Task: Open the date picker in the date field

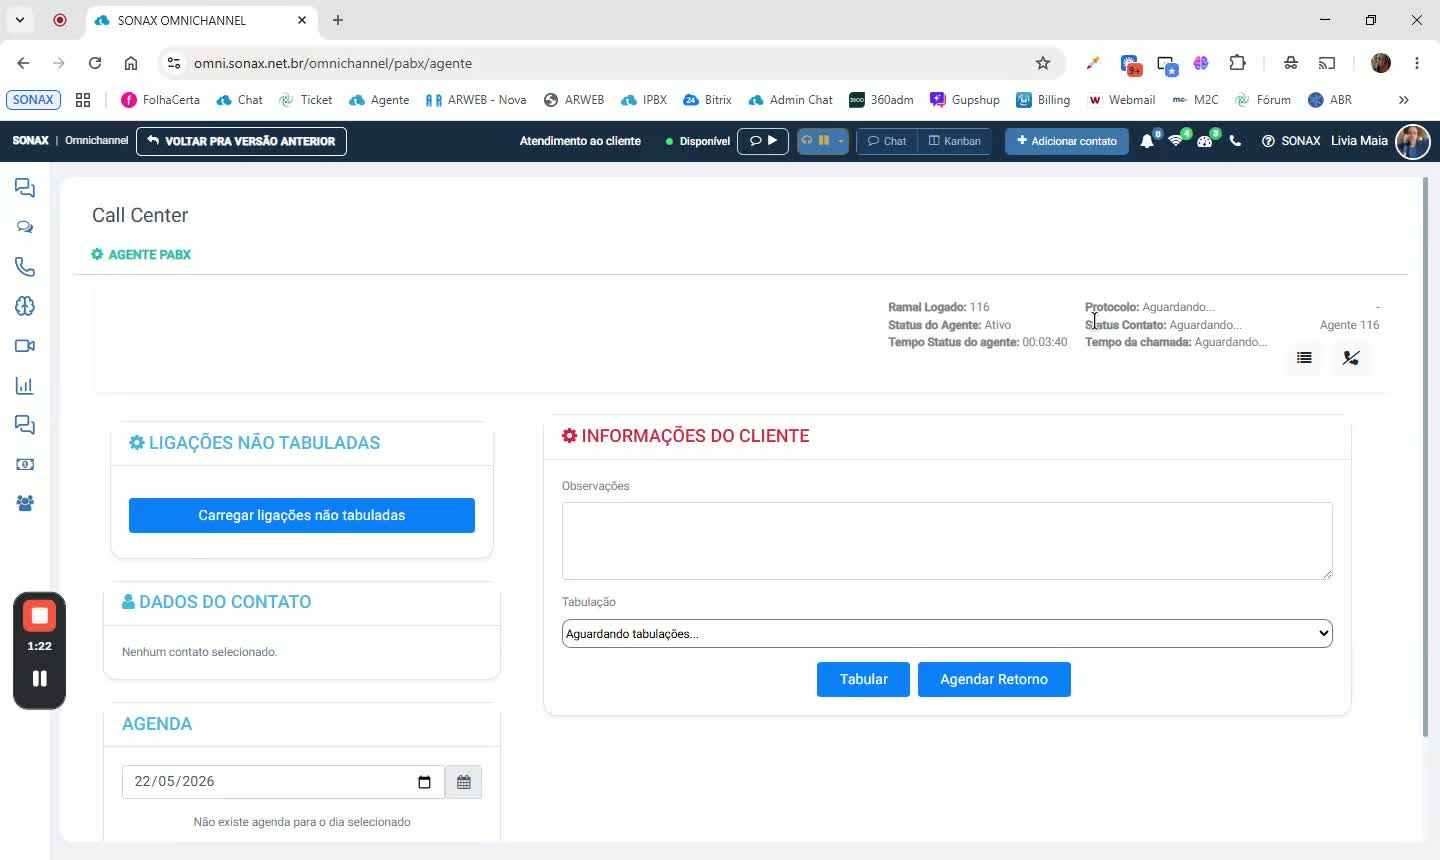Action: (x=424, y=782)
